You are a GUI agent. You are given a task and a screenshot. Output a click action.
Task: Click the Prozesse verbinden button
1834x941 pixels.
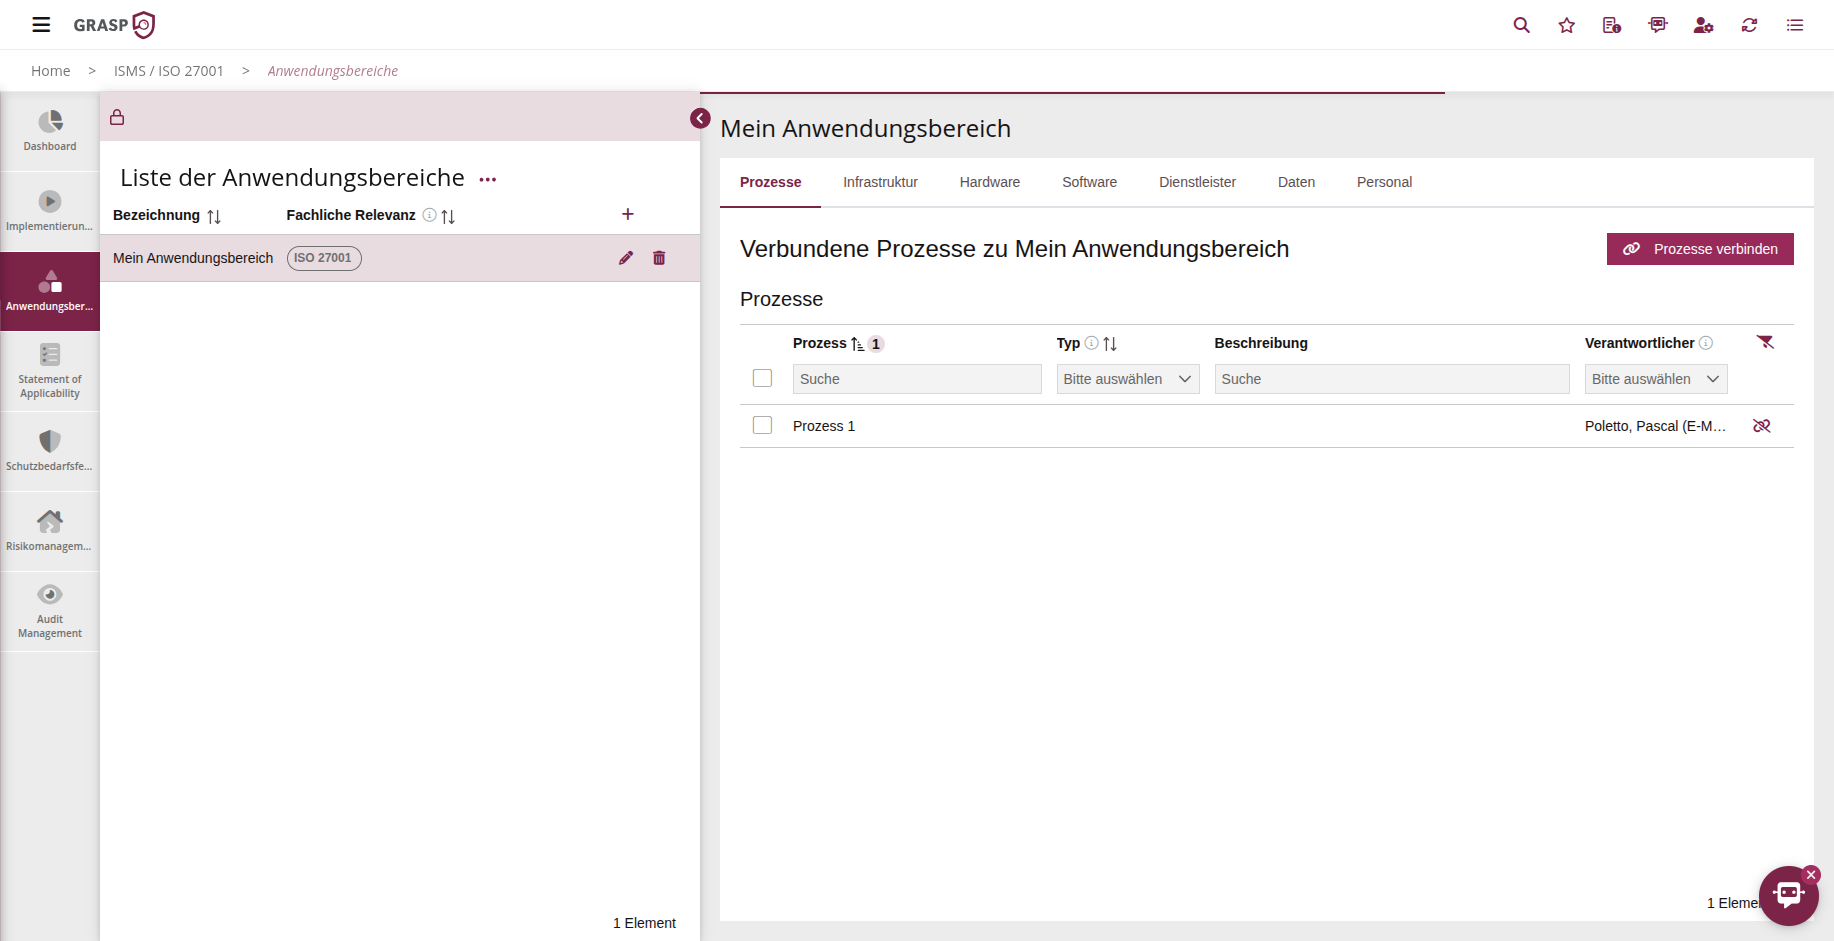click(1699, 249)
